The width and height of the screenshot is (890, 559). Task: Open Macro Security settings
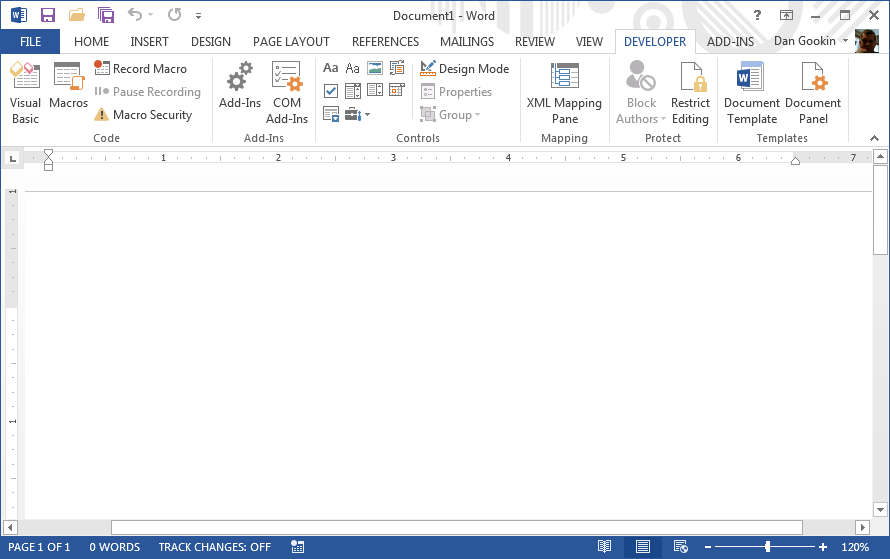point(144,115)
